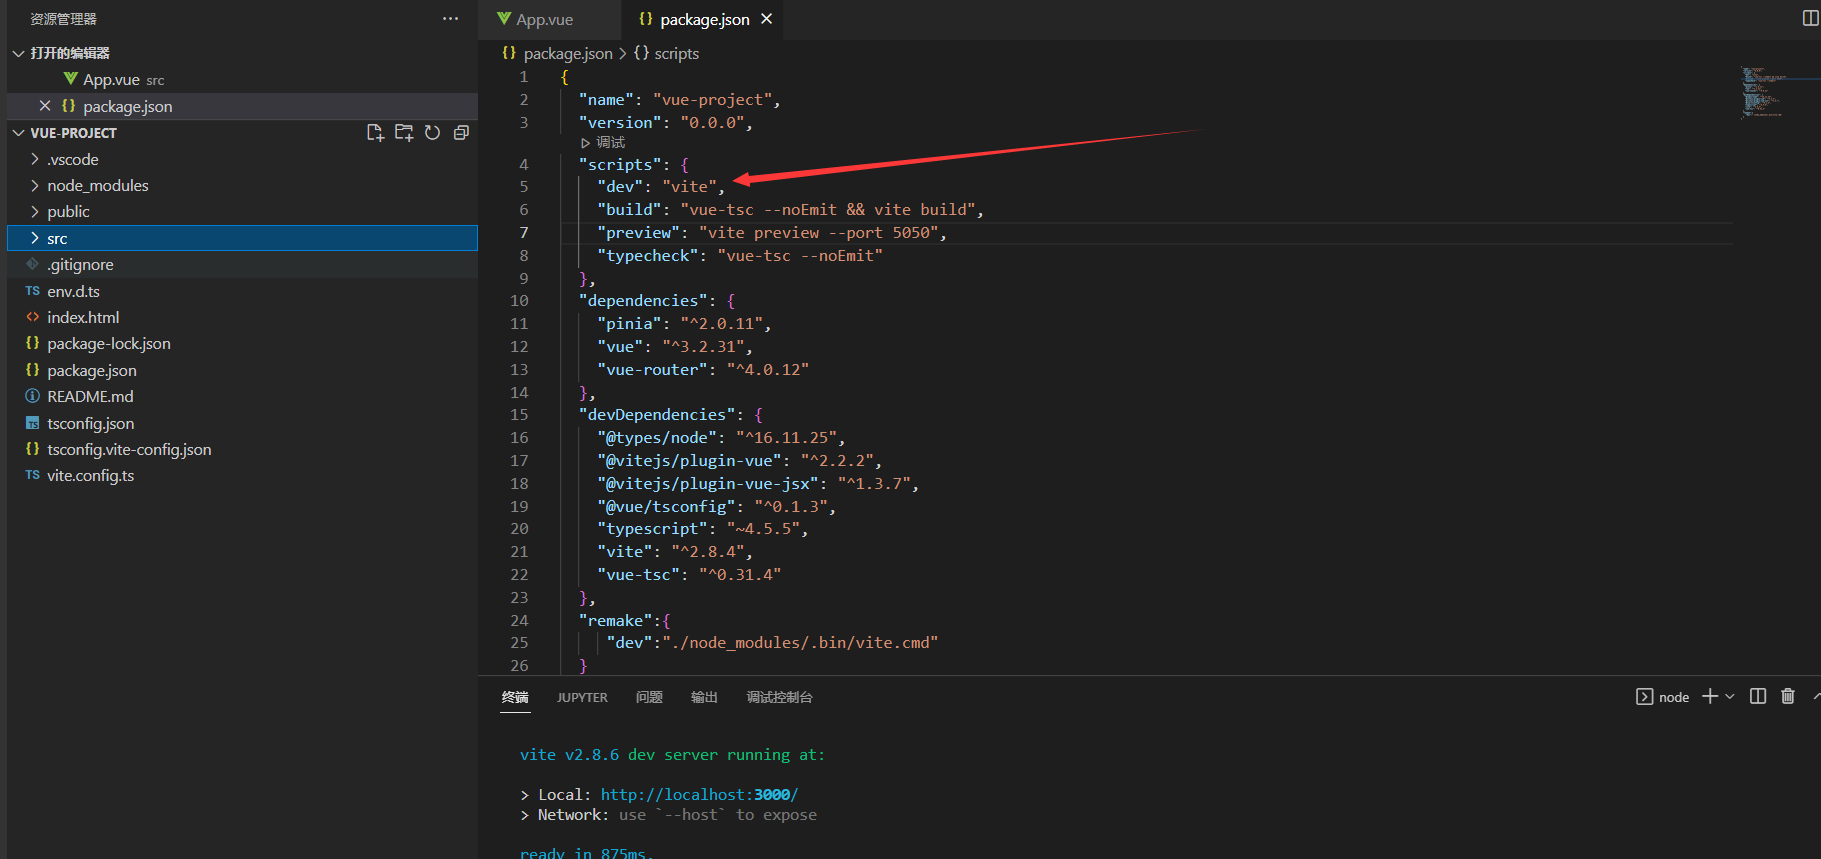1821x859 pixels.
Task: Open the JUPYTER panel tab
Action: tap(582, 698)
